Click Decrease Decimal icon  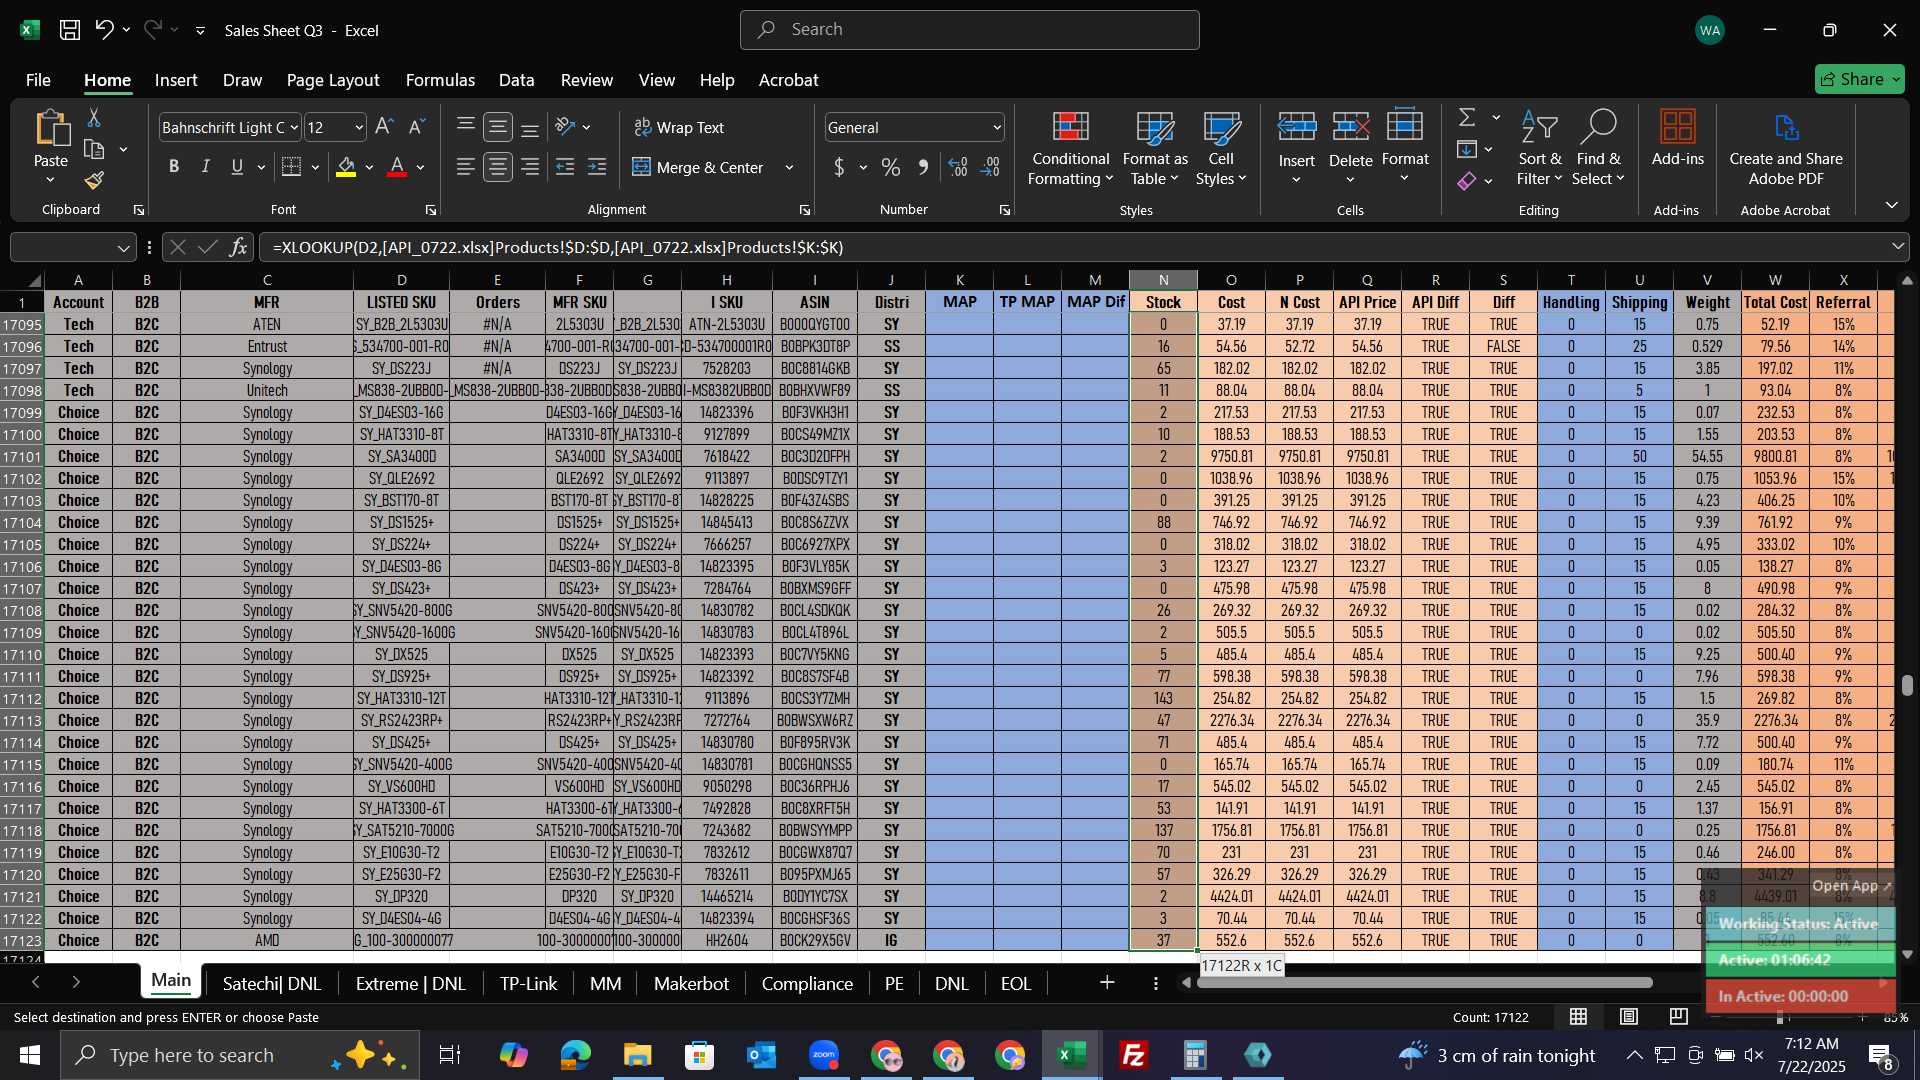[990, 167]
